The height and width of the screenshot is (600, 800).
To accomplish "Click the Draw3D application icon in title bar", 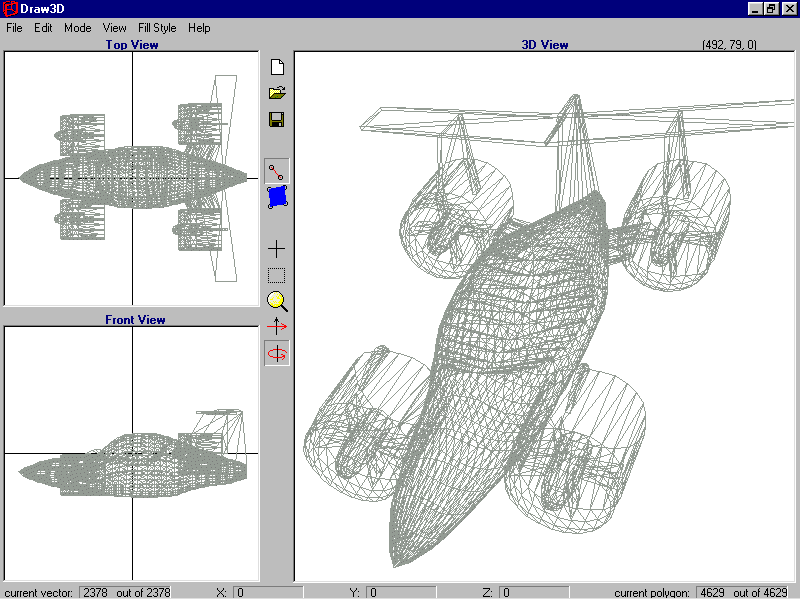I will click(10, 9).
